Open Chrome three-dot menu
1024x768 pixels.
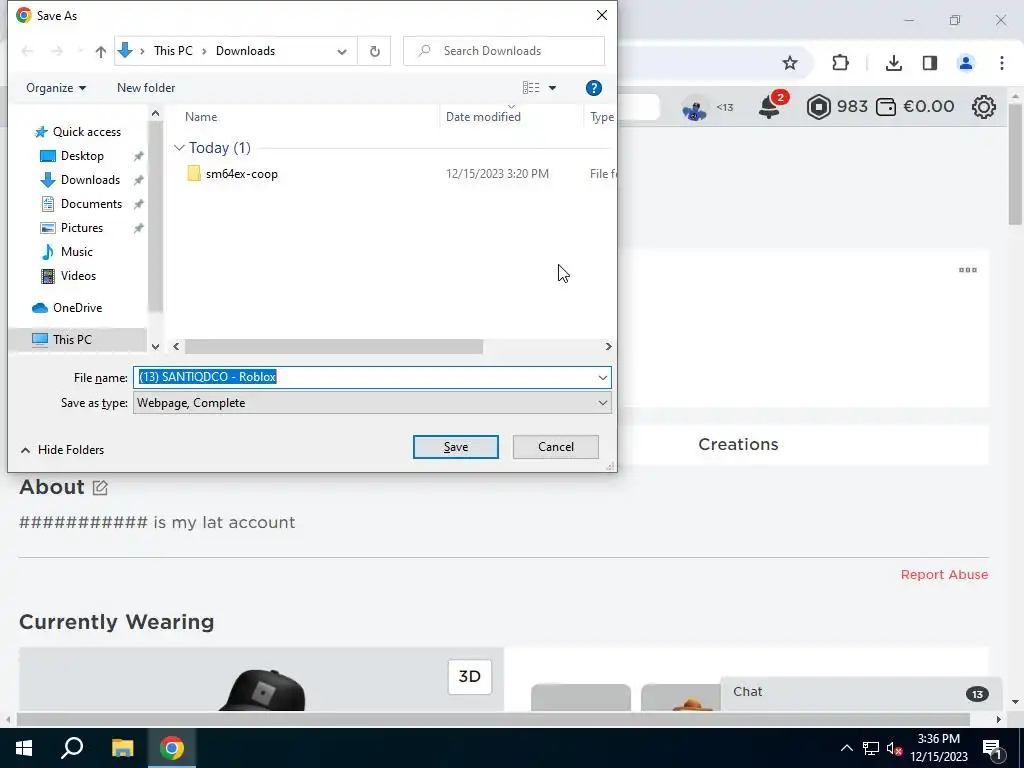[1002, 63]
